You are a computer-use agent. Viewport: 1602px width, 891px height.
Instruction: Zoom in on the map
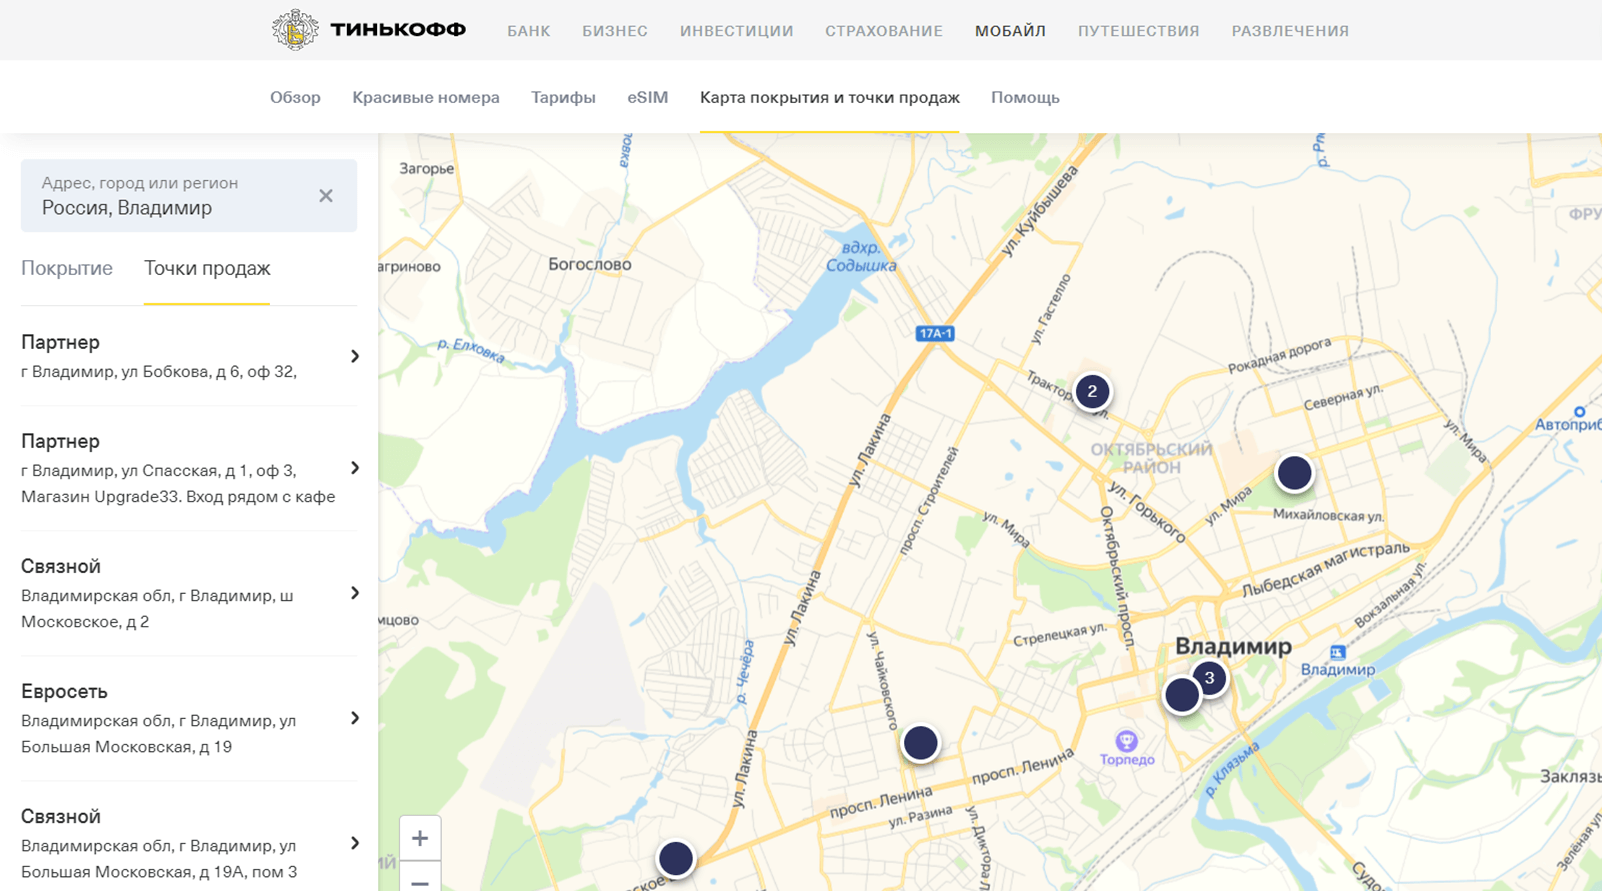tap(420, 838)
